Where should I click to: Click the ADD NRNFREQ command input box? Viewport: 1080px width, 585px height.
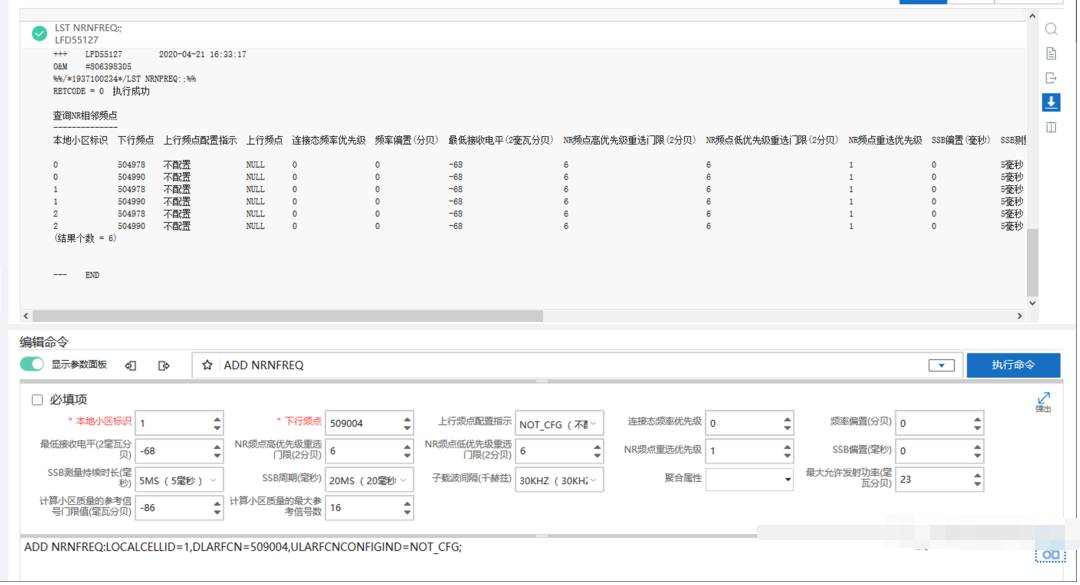(x=570, y=366)
